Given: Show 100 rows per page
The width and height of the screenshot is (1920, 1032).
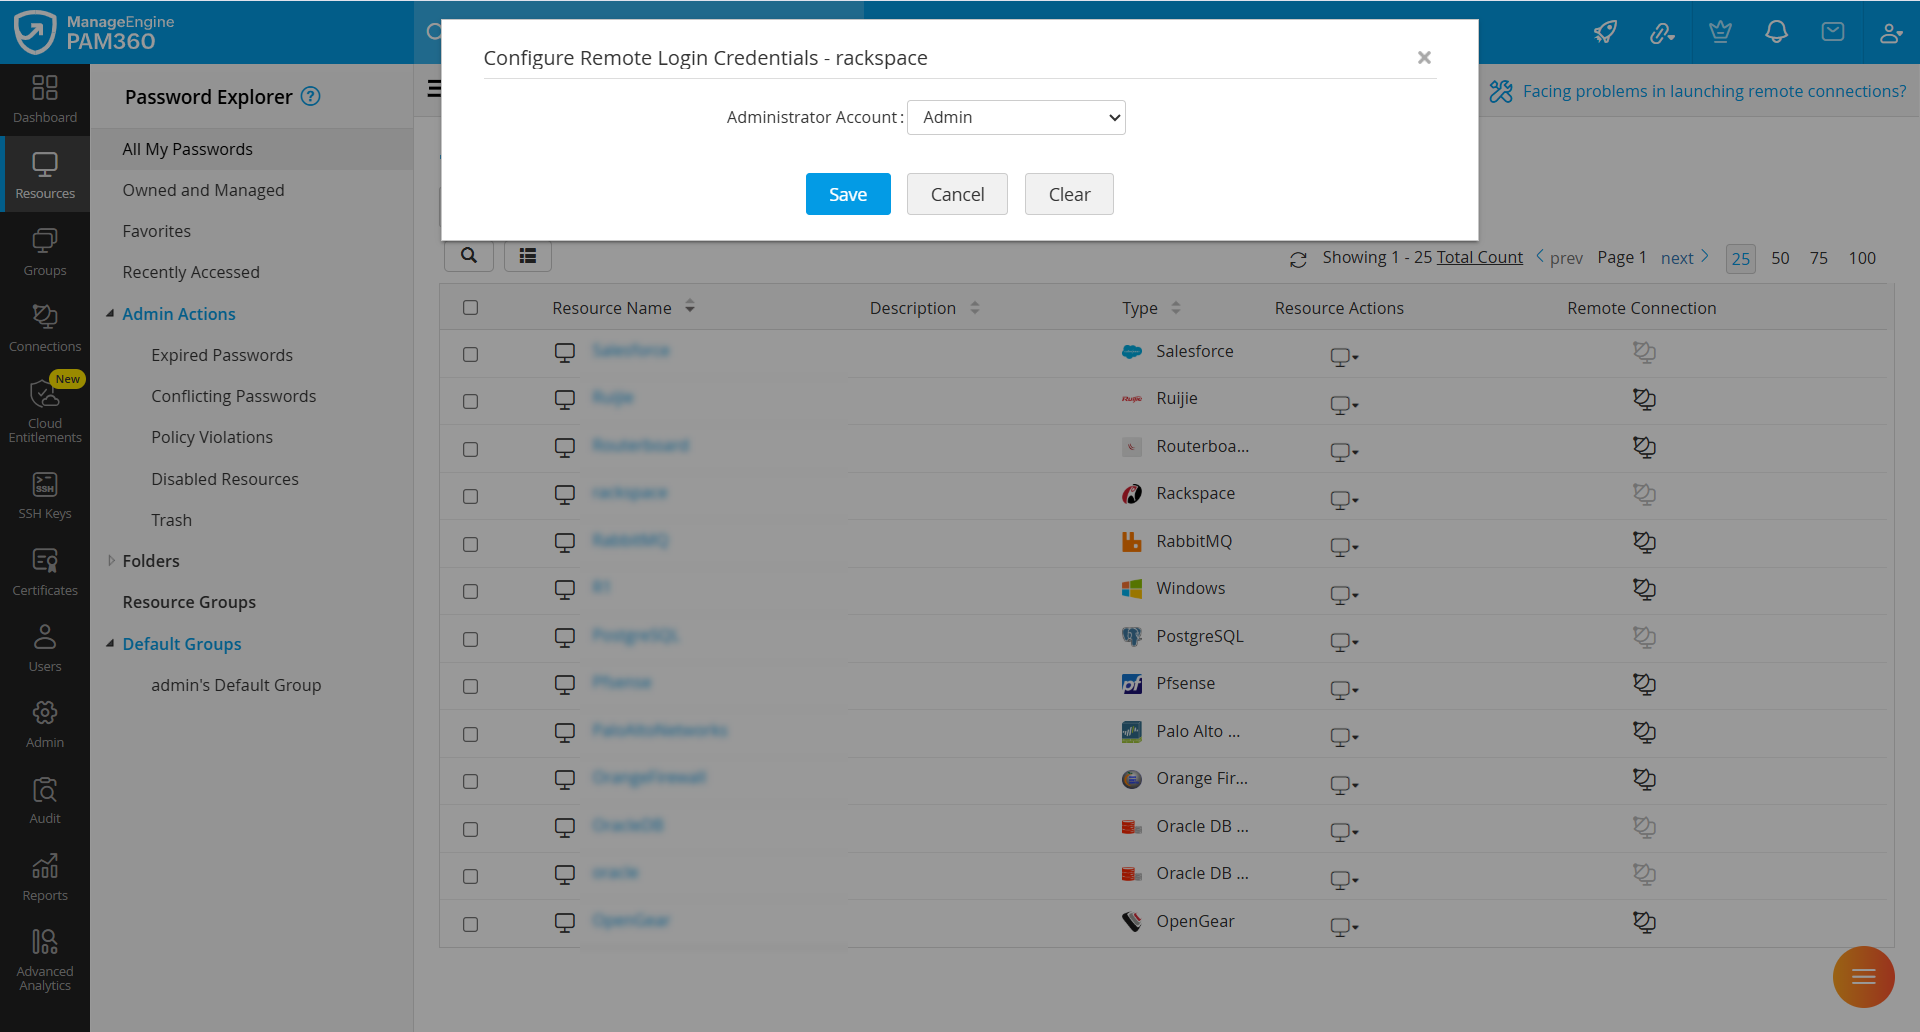Looking at the screenshot, I should point(1862,258).
